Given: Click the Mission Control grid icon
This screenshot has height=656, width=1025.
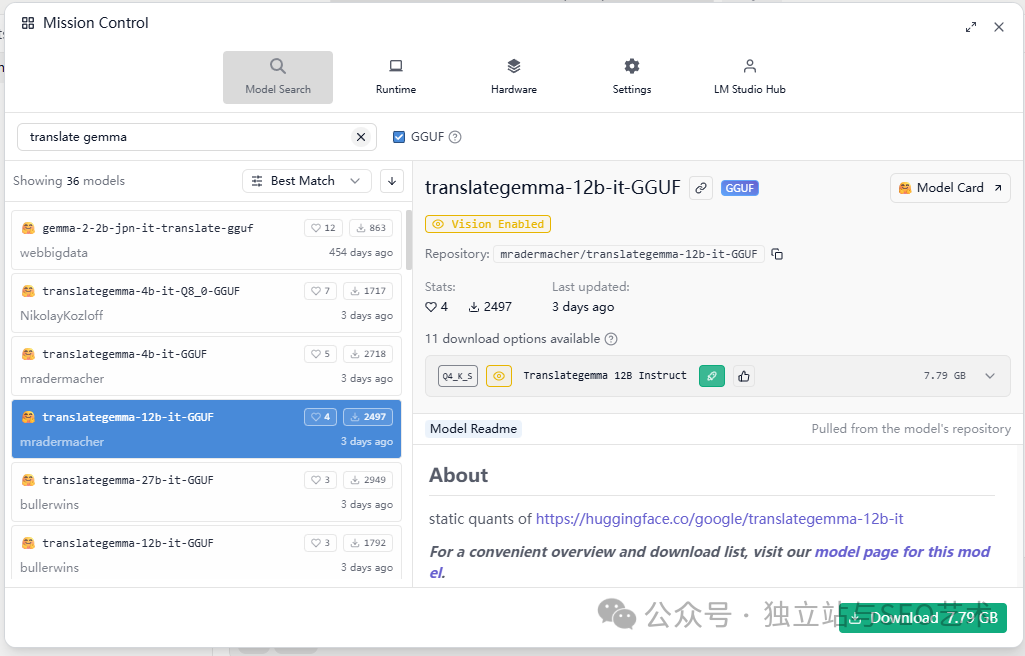Looking at the screenshot, I should [28, 24].
